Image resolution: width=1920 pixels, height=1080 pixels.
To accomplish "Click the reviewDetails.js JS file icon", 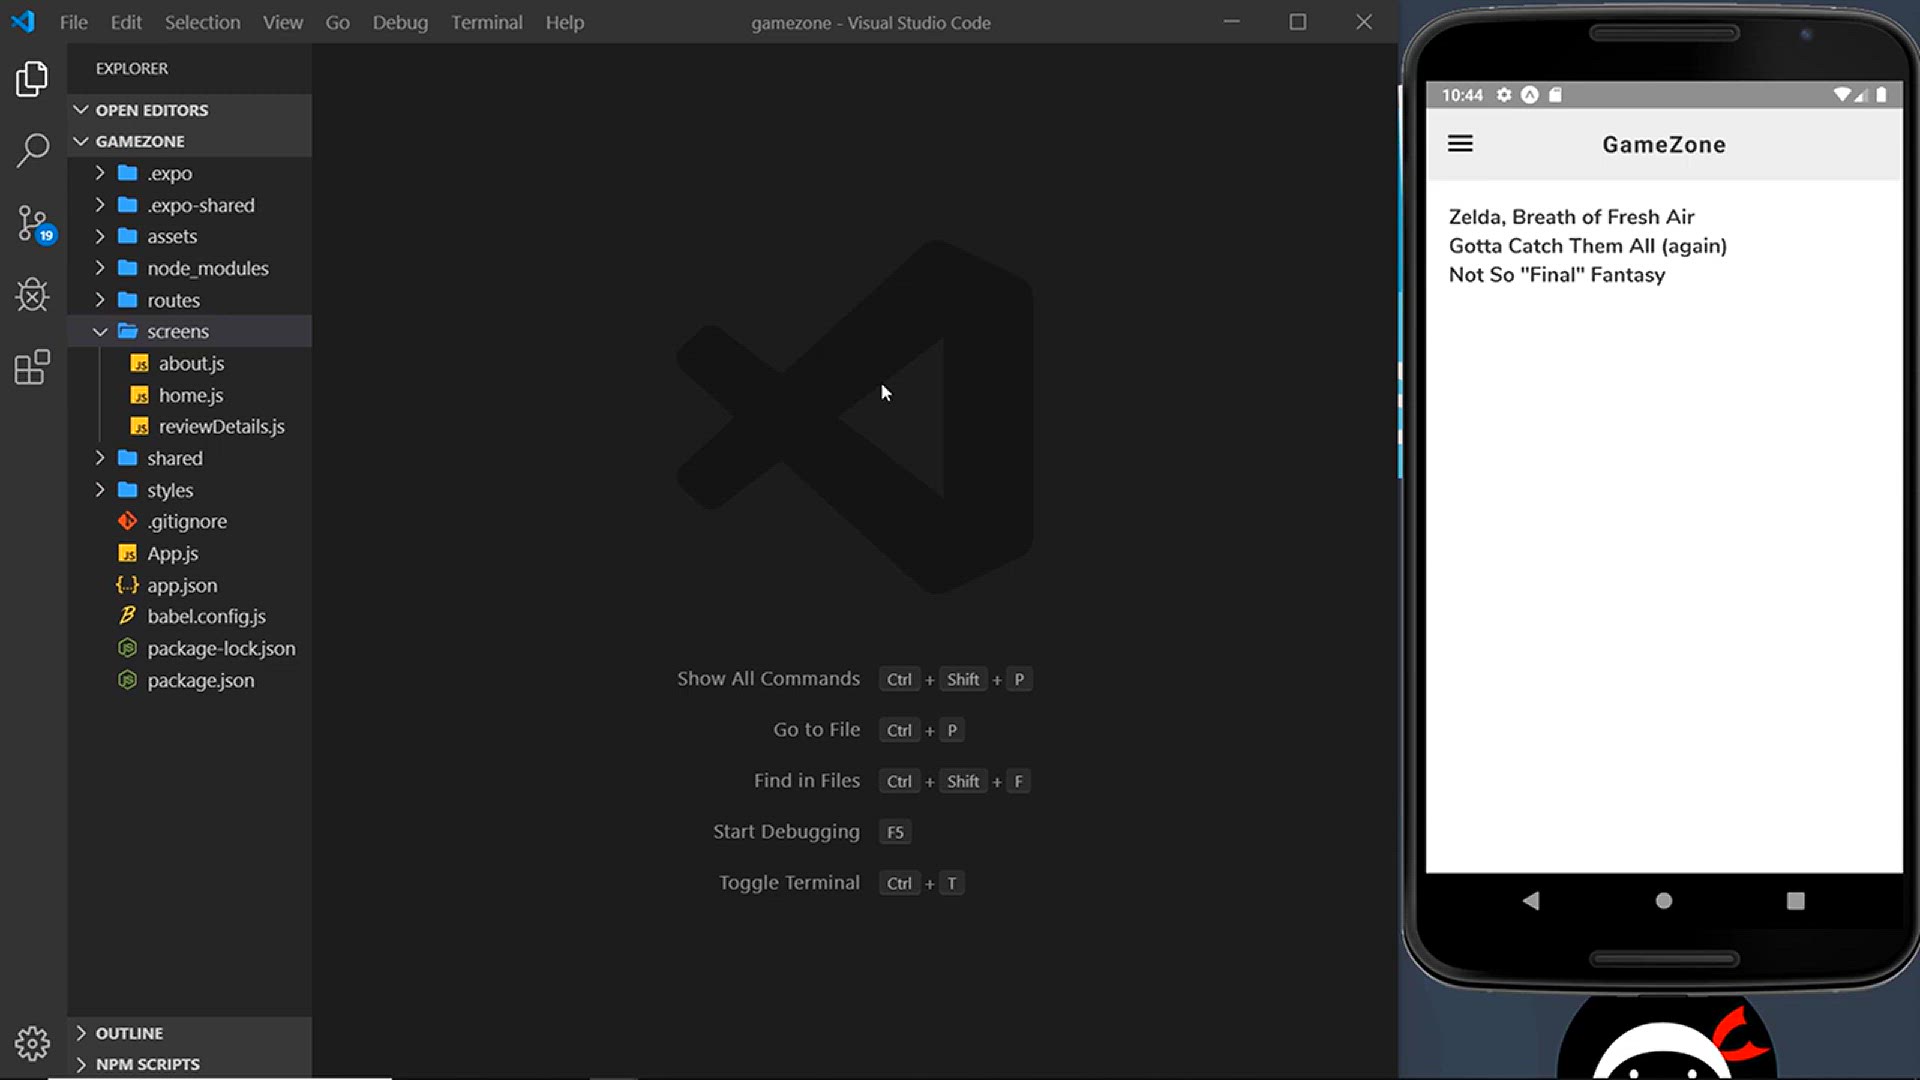I will point(140,426).
